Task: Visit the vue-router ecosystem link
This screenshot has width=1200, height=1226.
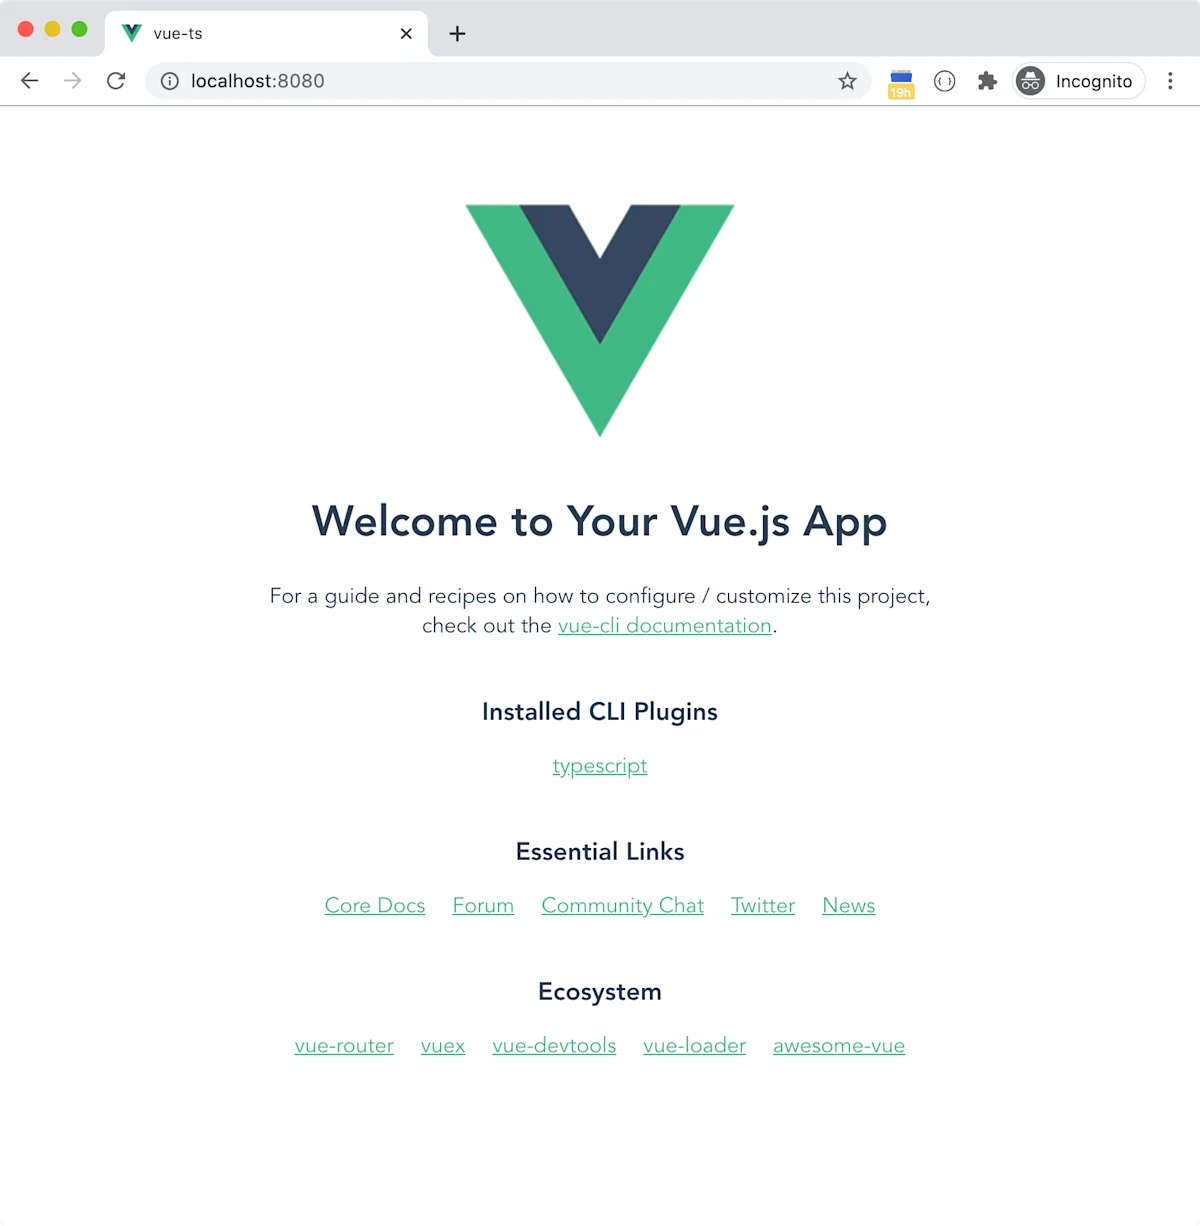Action: (344, 1045)
